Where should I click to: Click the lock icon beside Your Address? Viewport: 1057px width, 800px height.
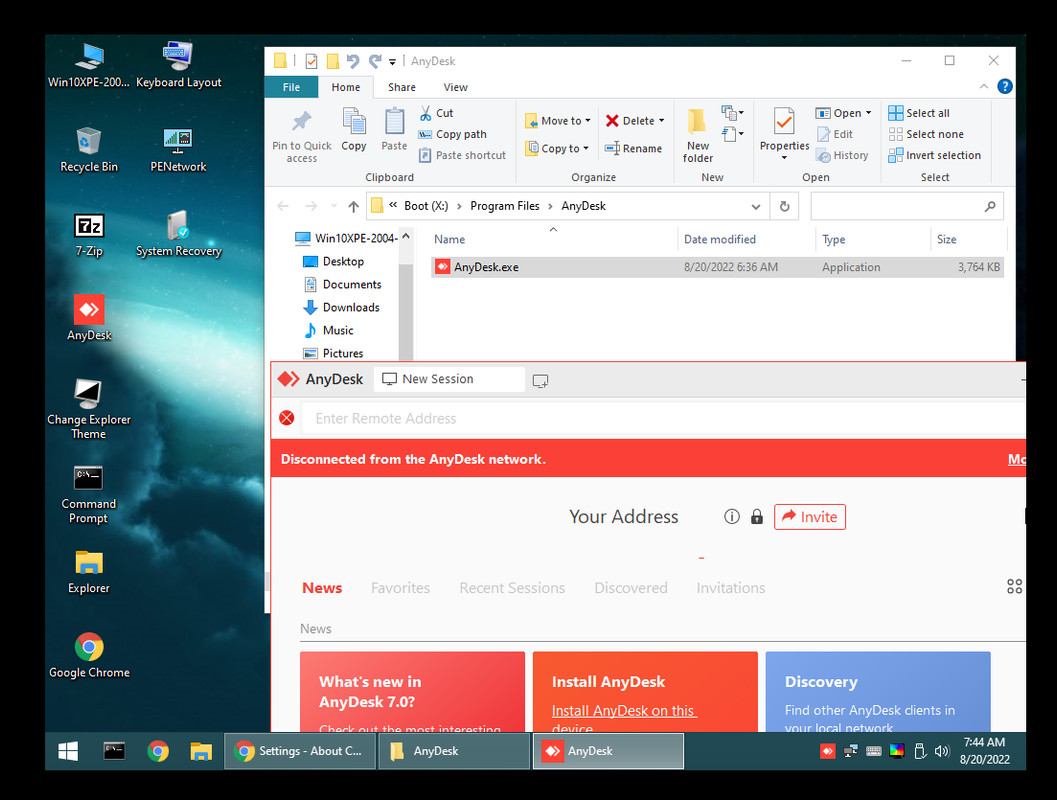[x=757, y=516]
